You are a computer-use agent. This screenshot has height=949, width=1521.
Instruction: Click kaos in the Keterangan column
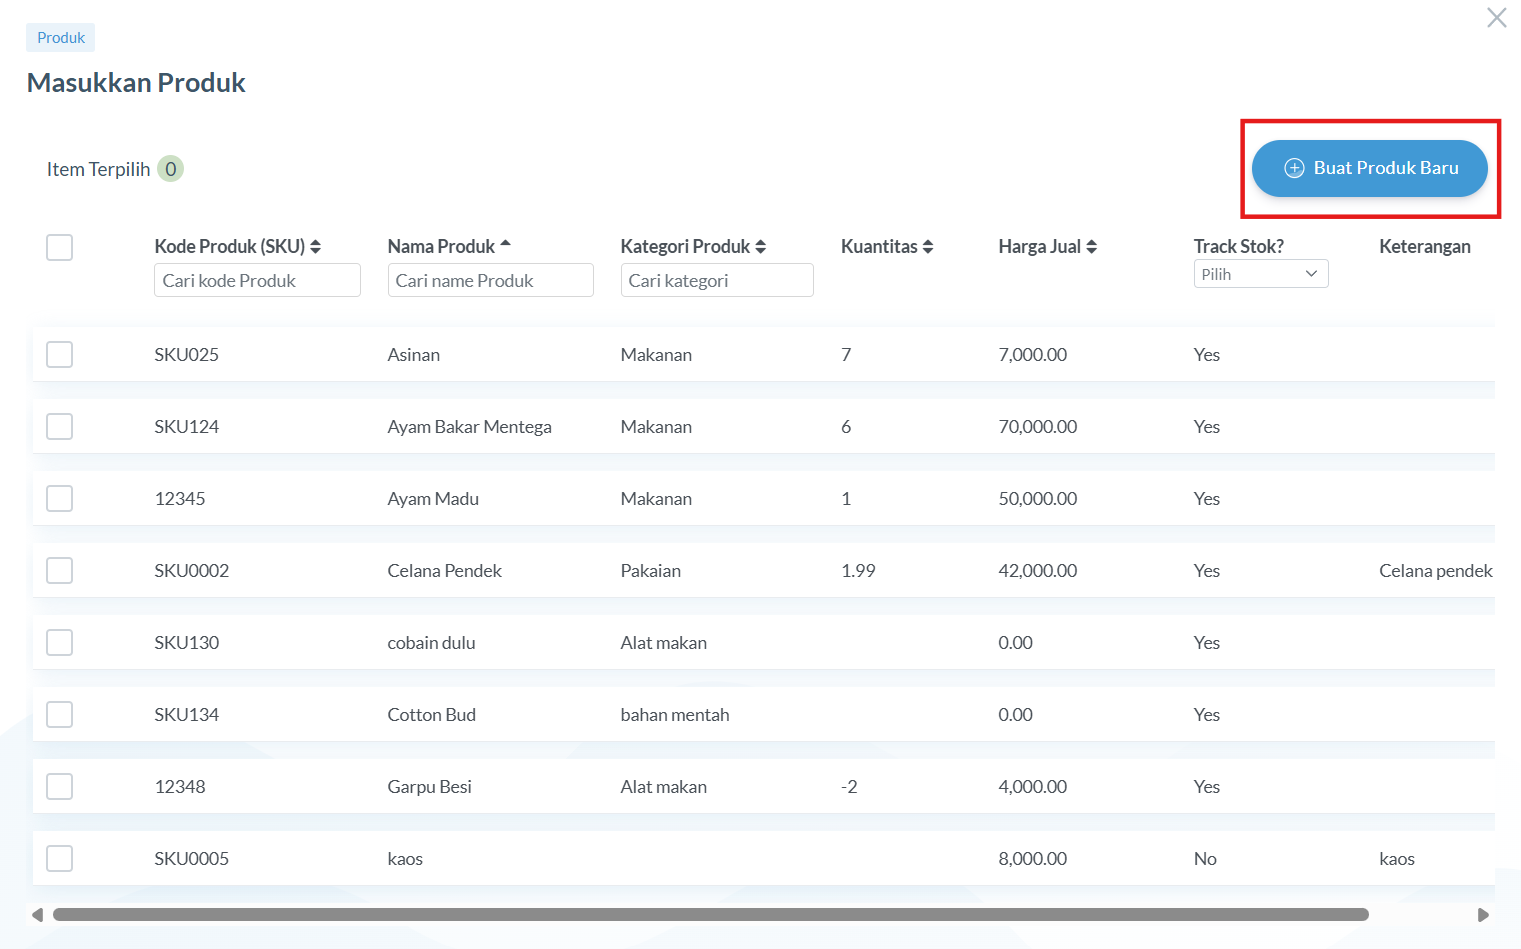coord(1397,859)
